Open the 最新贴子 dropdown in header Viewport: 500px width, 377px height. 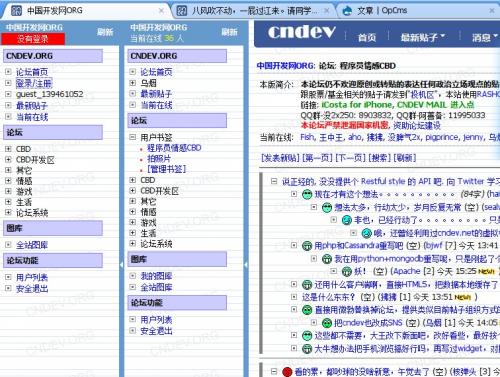pyautogui.click(x=423, y=37)
